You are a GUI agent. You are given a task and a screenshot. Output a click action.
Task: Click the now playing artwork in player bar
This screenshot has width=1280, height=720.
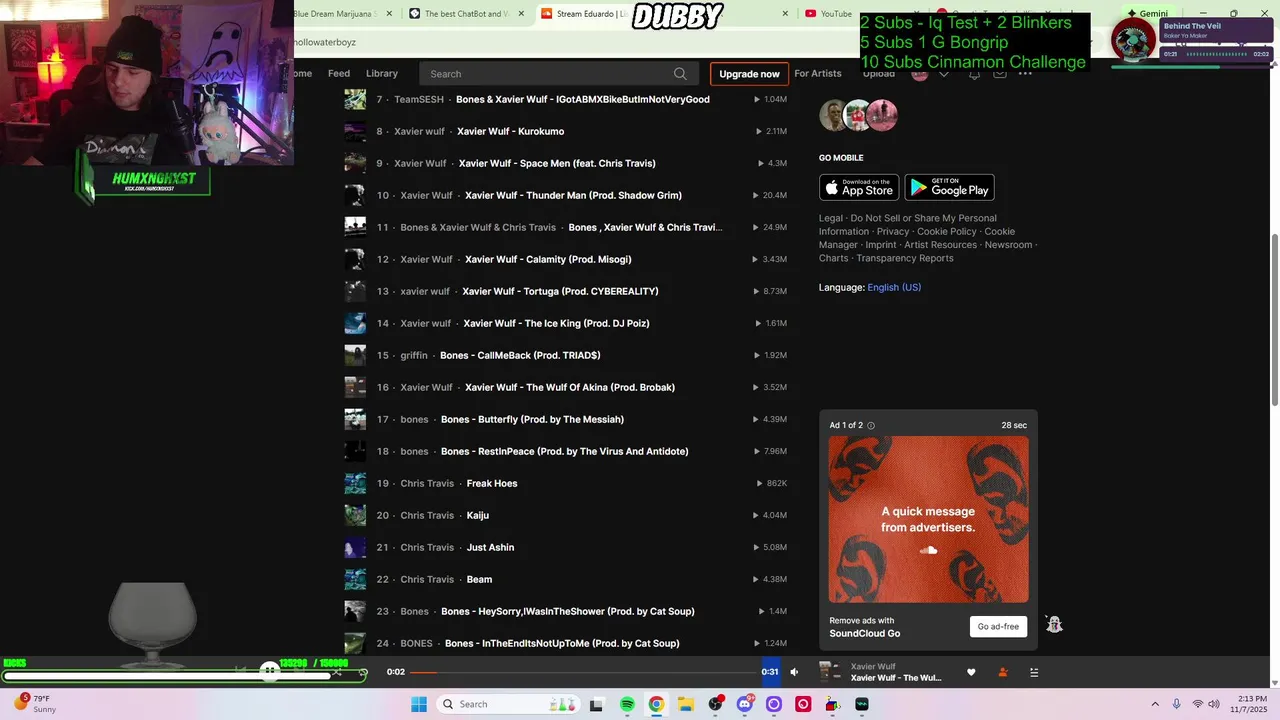click(830, 672)
